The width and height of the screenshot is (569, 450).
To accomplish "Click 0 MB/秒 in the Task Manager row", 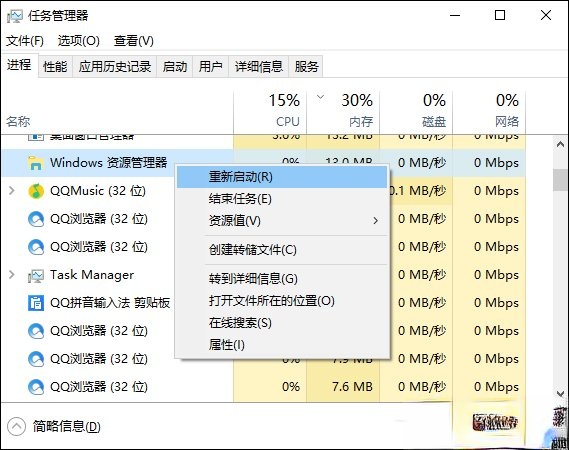I will point(421,275).
